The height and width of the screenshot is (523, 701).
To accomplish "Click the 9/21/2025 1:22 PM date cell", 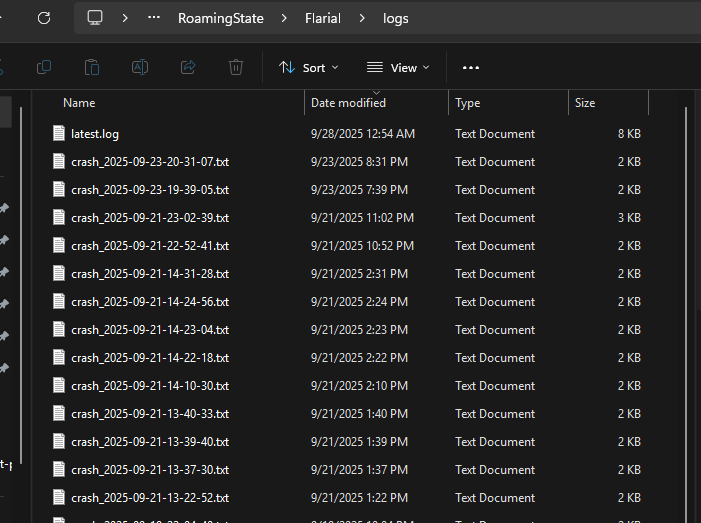I will (359, 498).
